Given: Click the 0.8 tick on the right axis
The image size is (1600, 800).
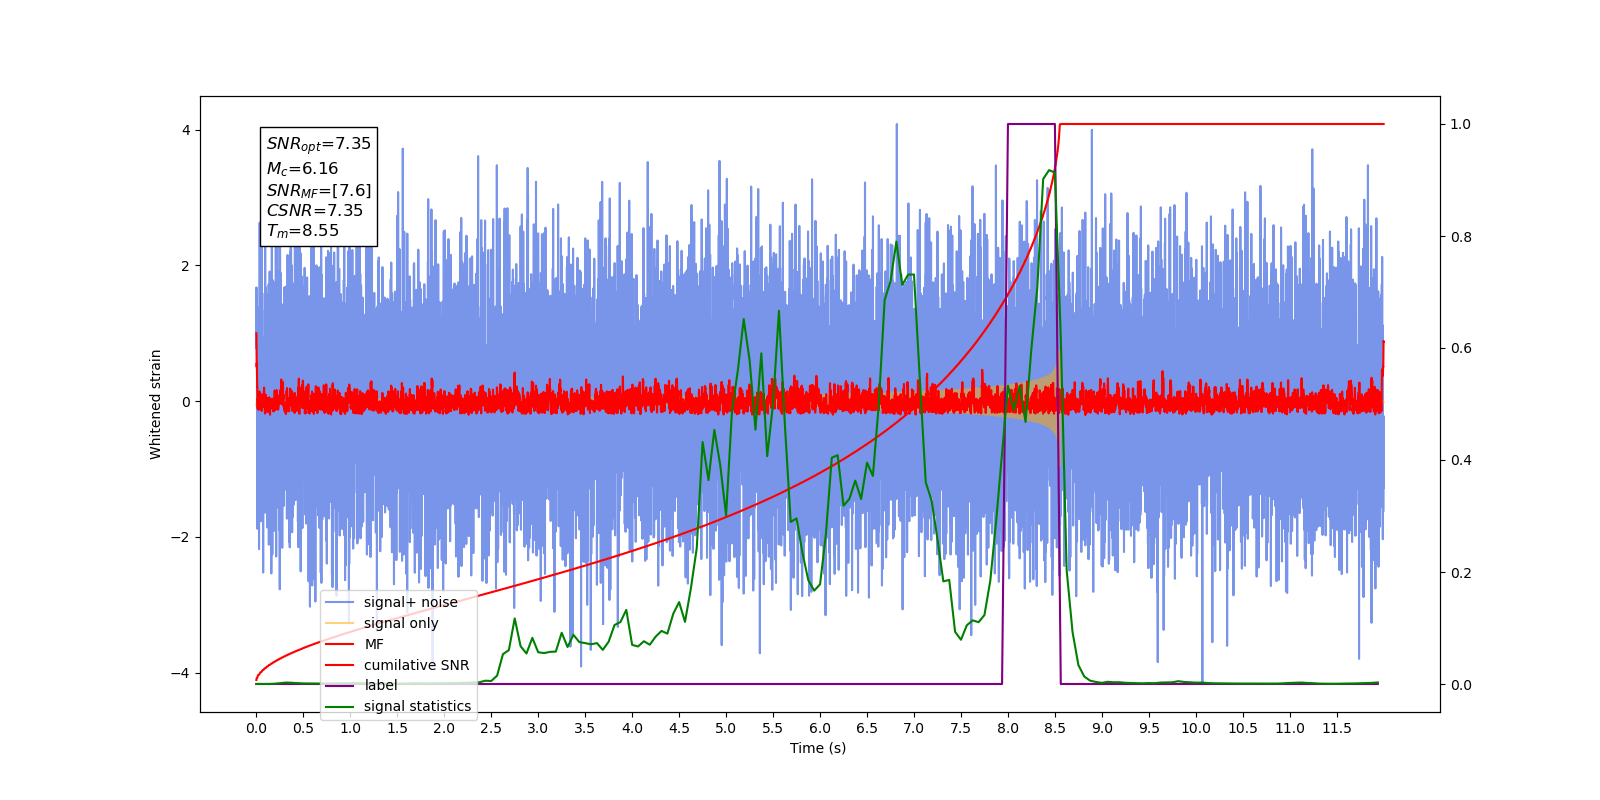Looking at the screenshot, I should tap(1461, 237).
